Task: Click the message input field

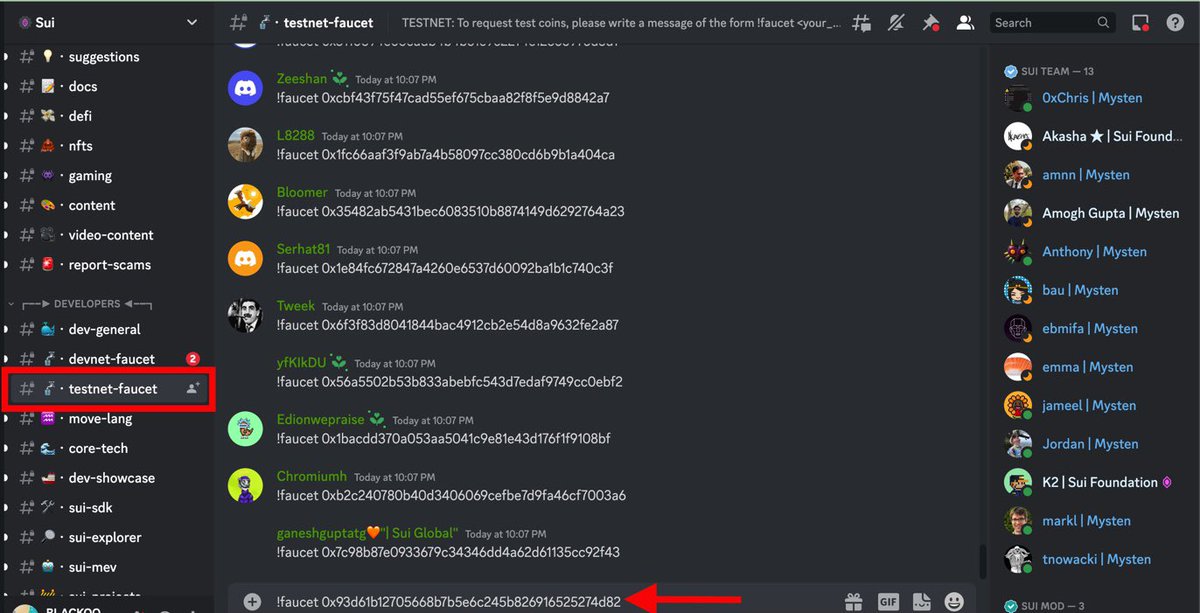Action: (450, 601)
